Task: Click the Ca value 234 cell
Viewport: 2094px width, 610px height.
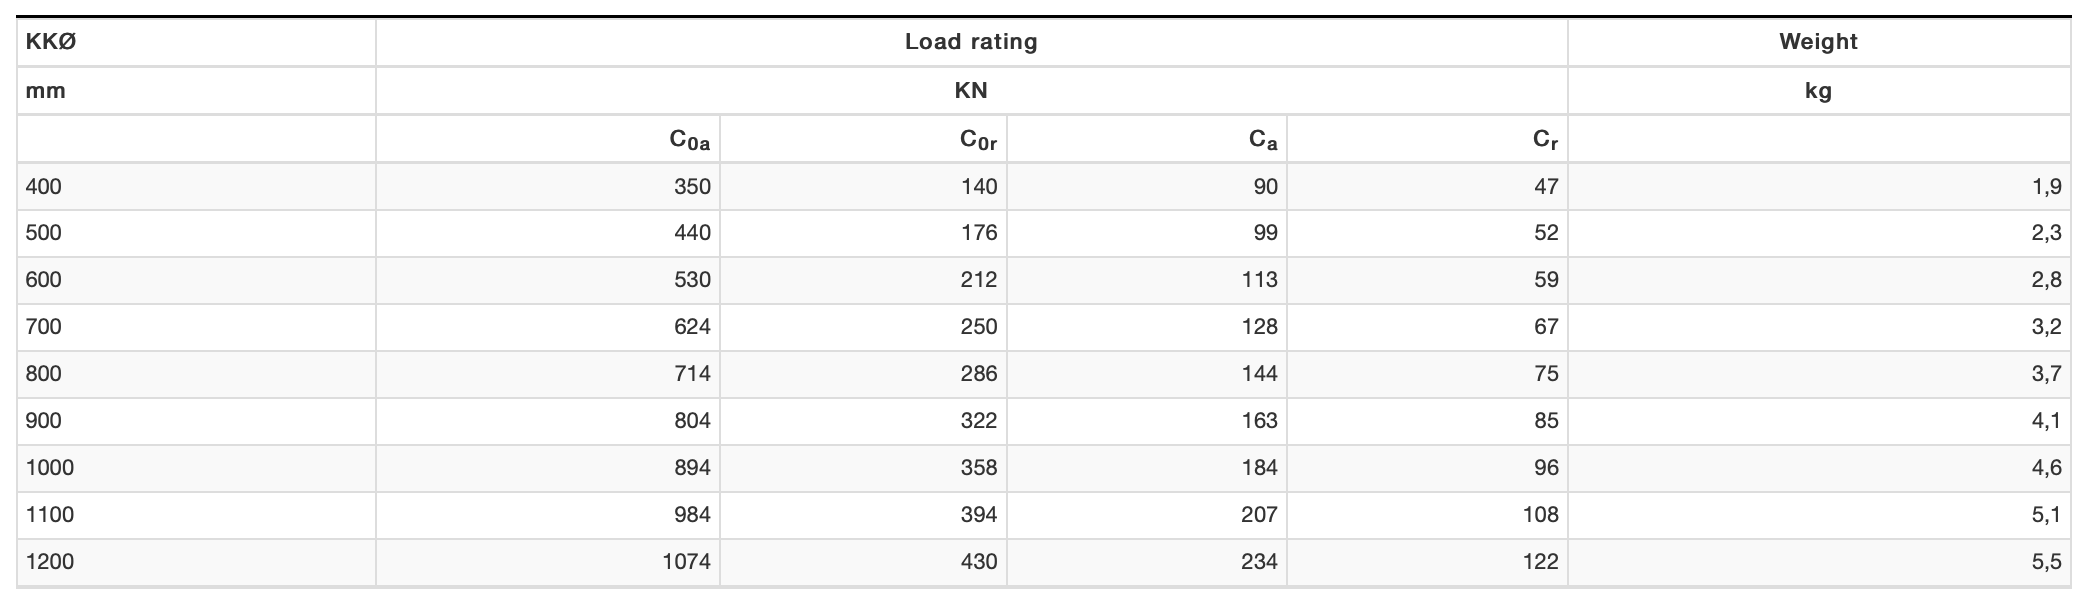Action: pyautogui.click(x=1147, y=562)
